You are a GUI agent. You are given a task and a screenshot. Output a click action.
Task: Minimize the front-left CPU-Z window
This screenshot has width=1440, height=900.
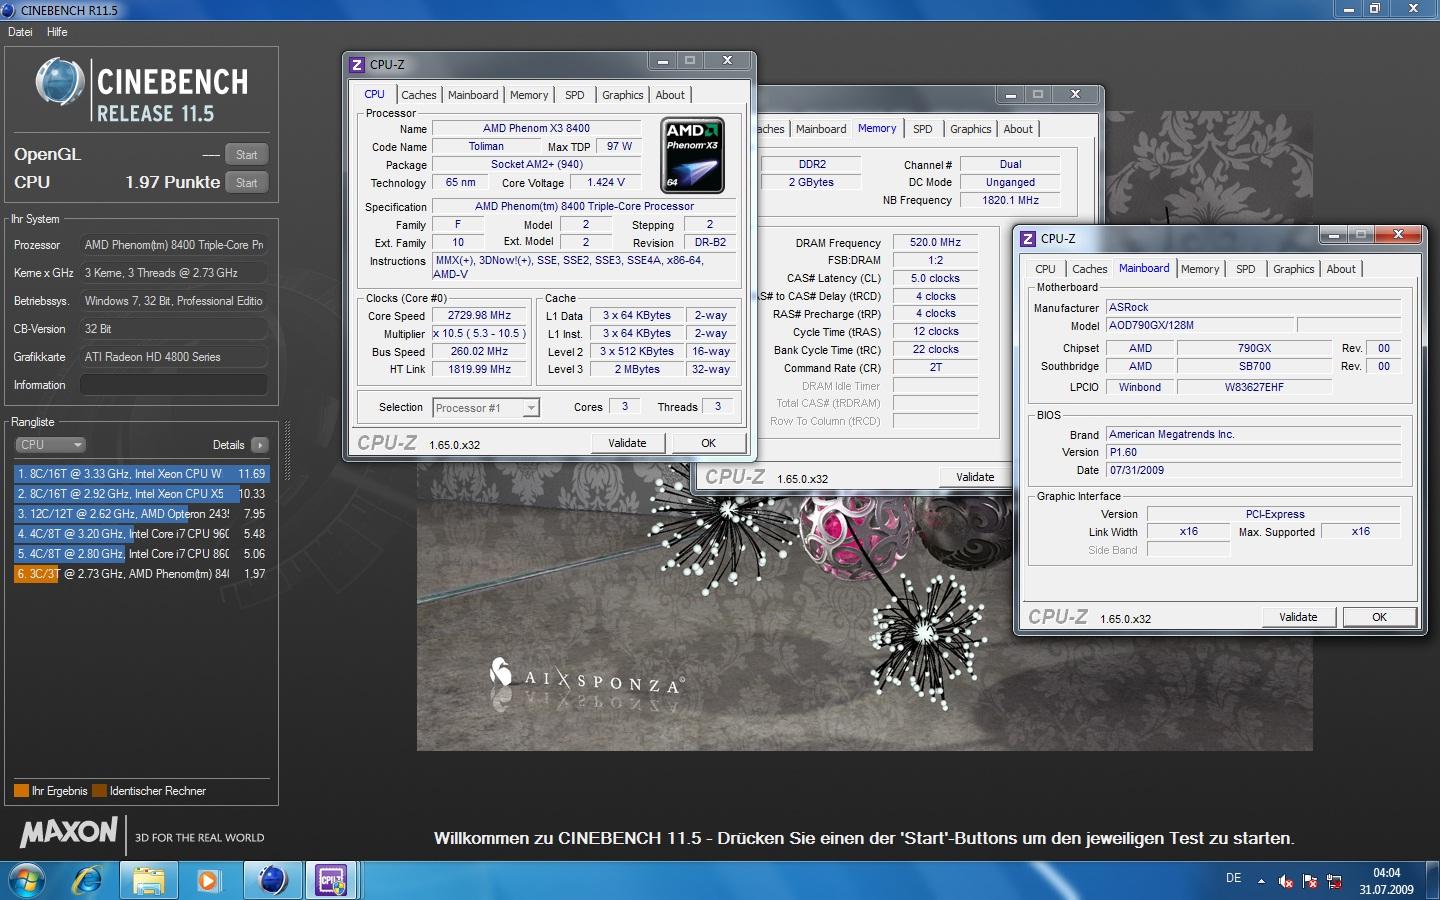662,61
